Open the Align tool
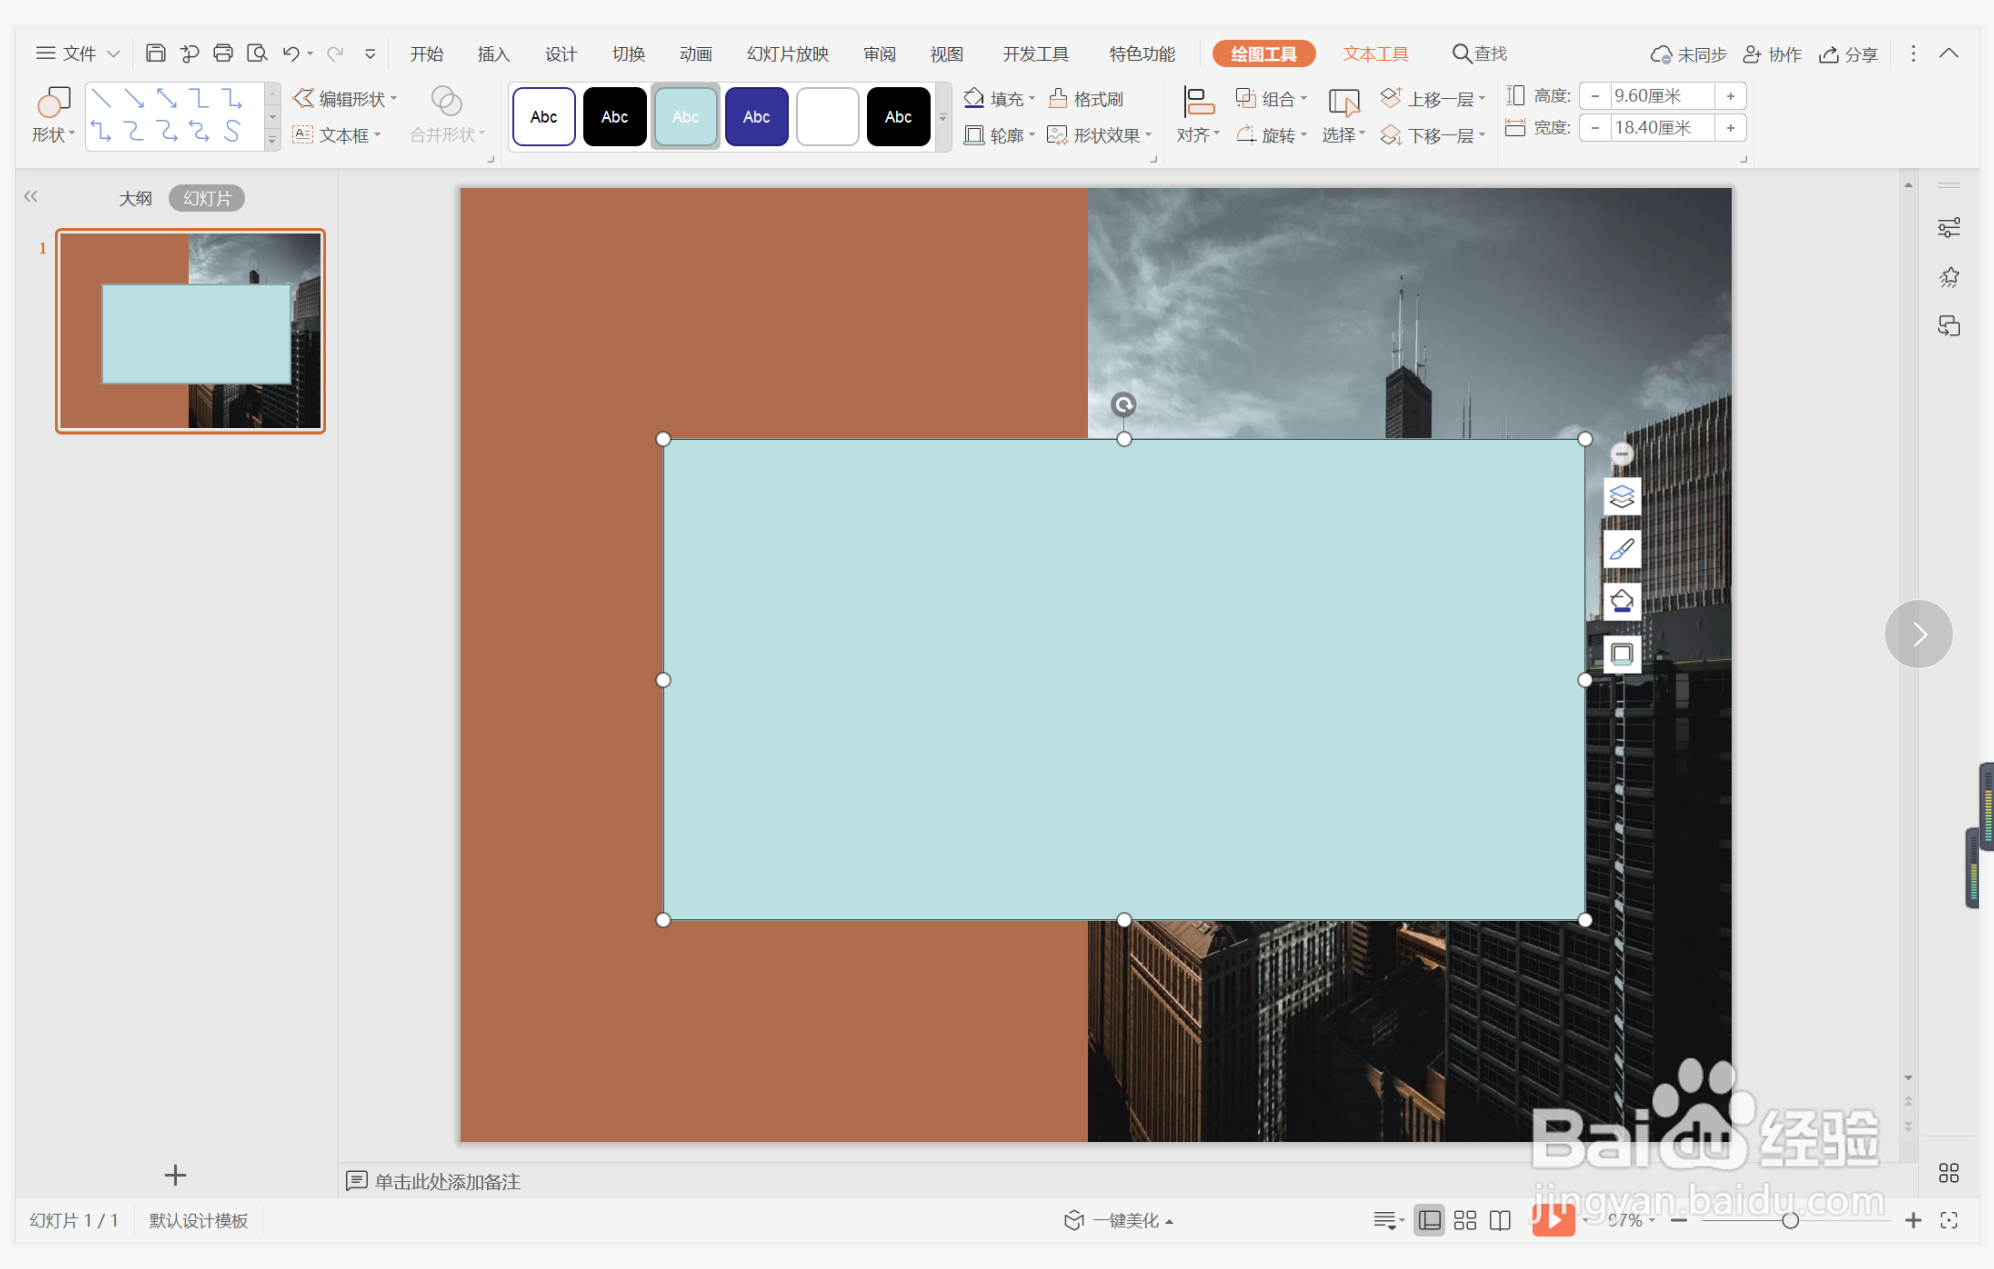The height and width of the screenshot is (1269, 1994). click(x=1198, y=116)
